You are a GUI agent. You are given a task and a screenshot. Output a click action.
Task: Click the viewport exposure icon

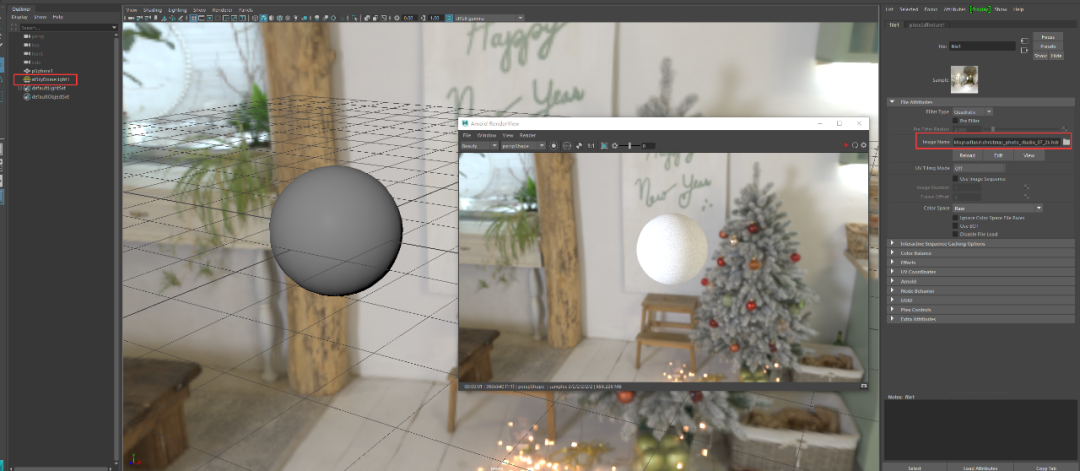click(x=397, y=17)
